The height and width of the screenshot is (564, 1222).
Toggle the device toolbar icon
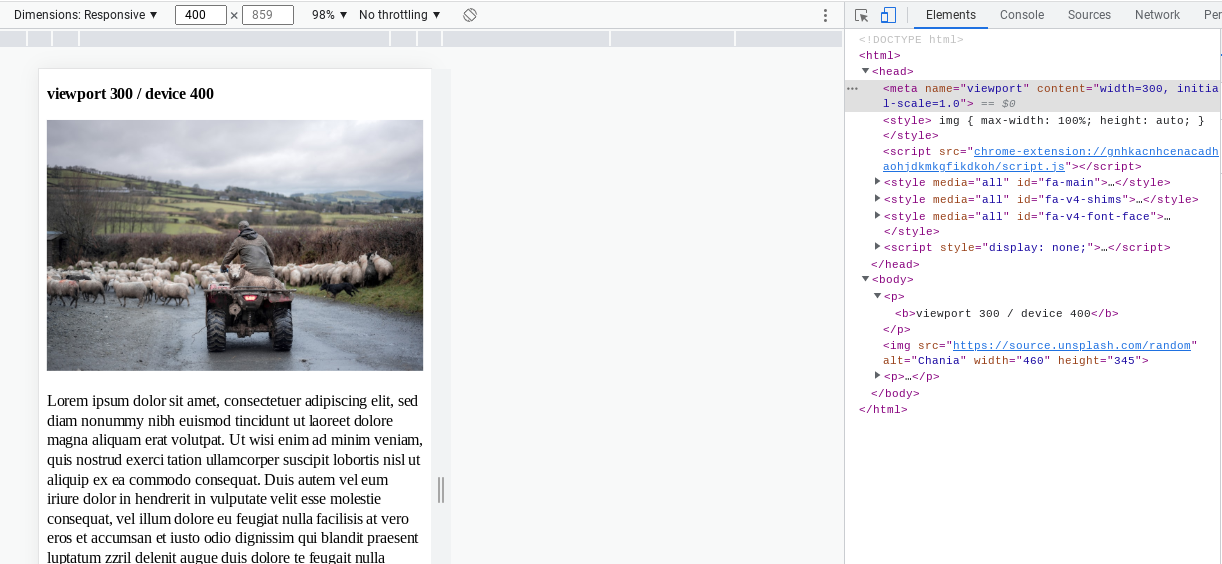click(888, 15)
